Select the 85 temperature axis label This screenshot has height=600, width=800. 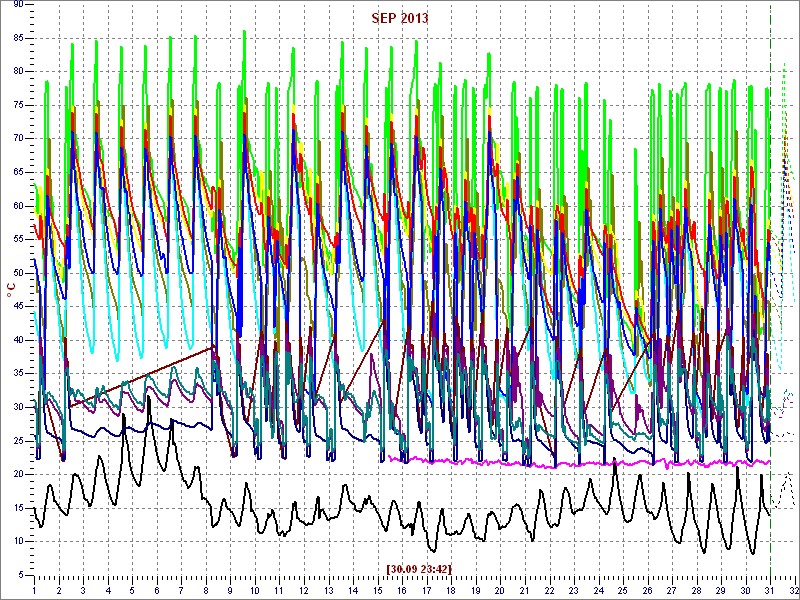pos(18,38)
